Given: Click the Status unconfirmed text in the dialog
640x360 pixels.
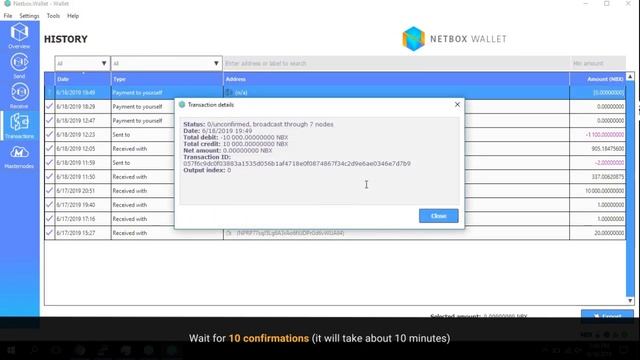Looking at the screenshot, I should coord(258,124).
